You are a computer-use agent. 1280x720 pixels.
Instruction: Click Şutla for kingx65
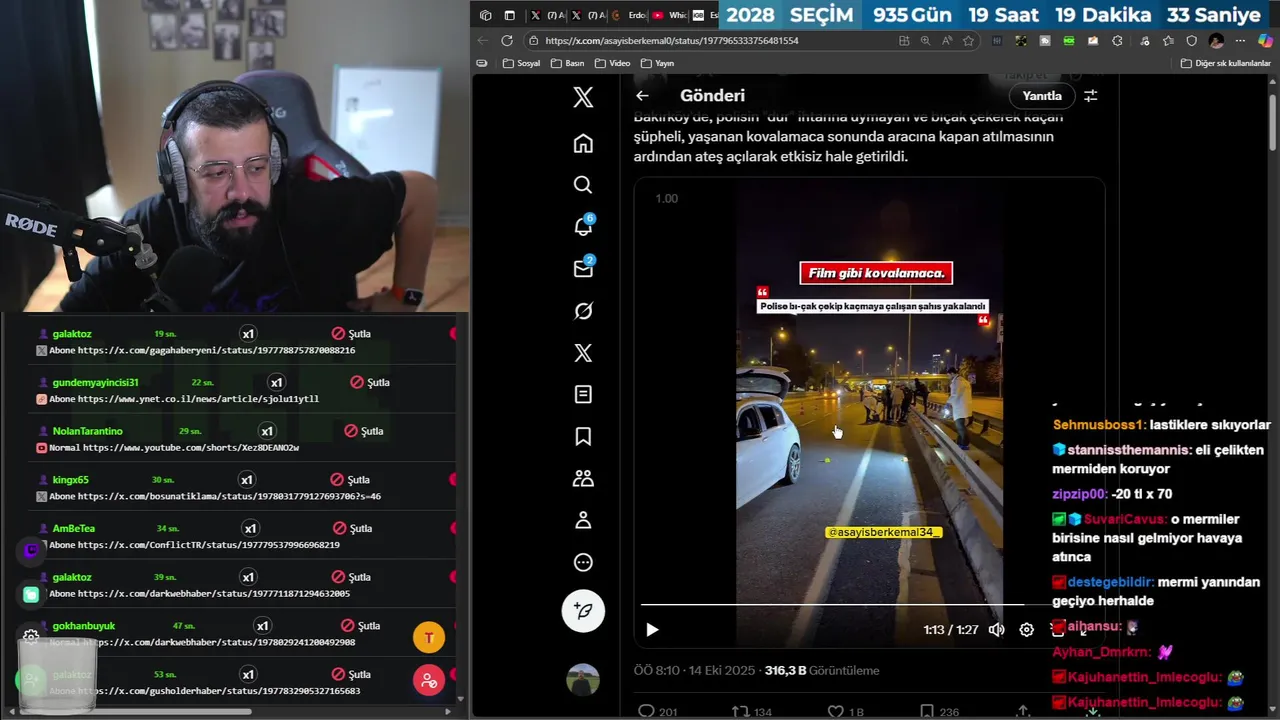(x=351, y=480)
